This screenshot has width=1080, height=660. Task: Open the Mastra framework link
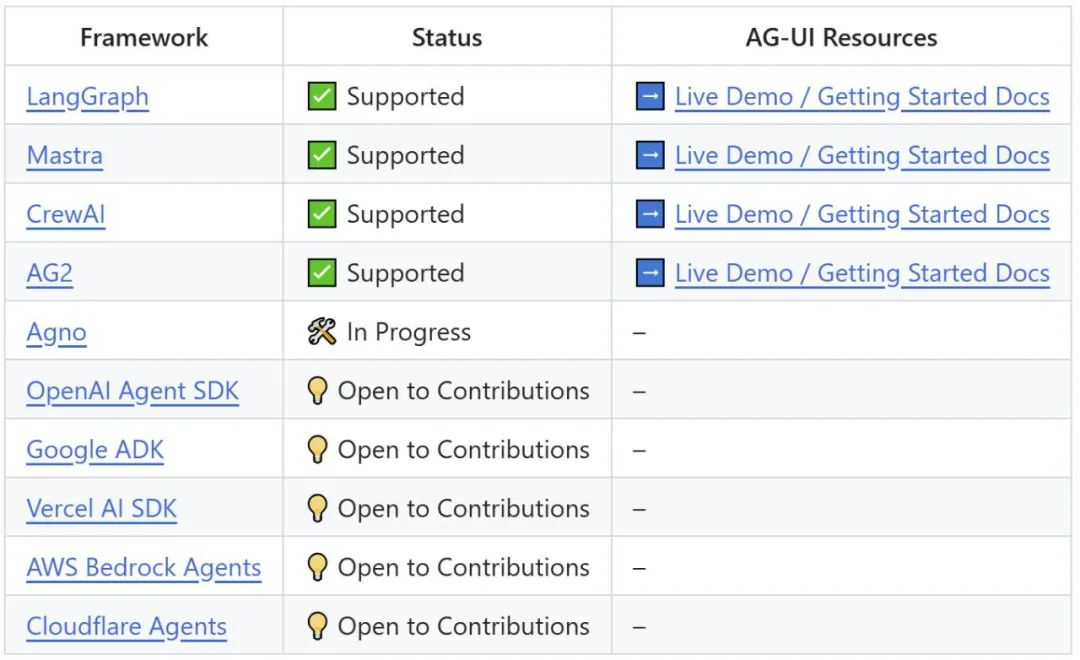pyautogui.click(x=64, y=156)
